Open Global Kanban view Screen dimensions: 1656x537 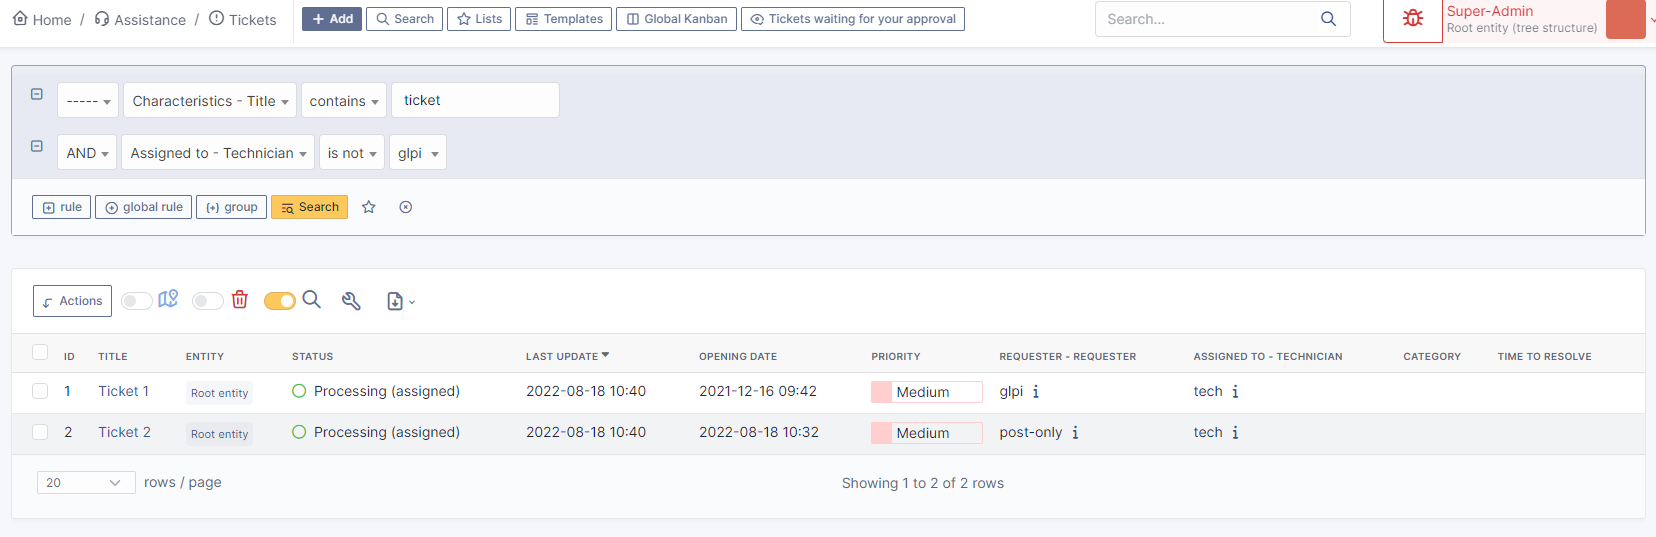click(677, 19)
